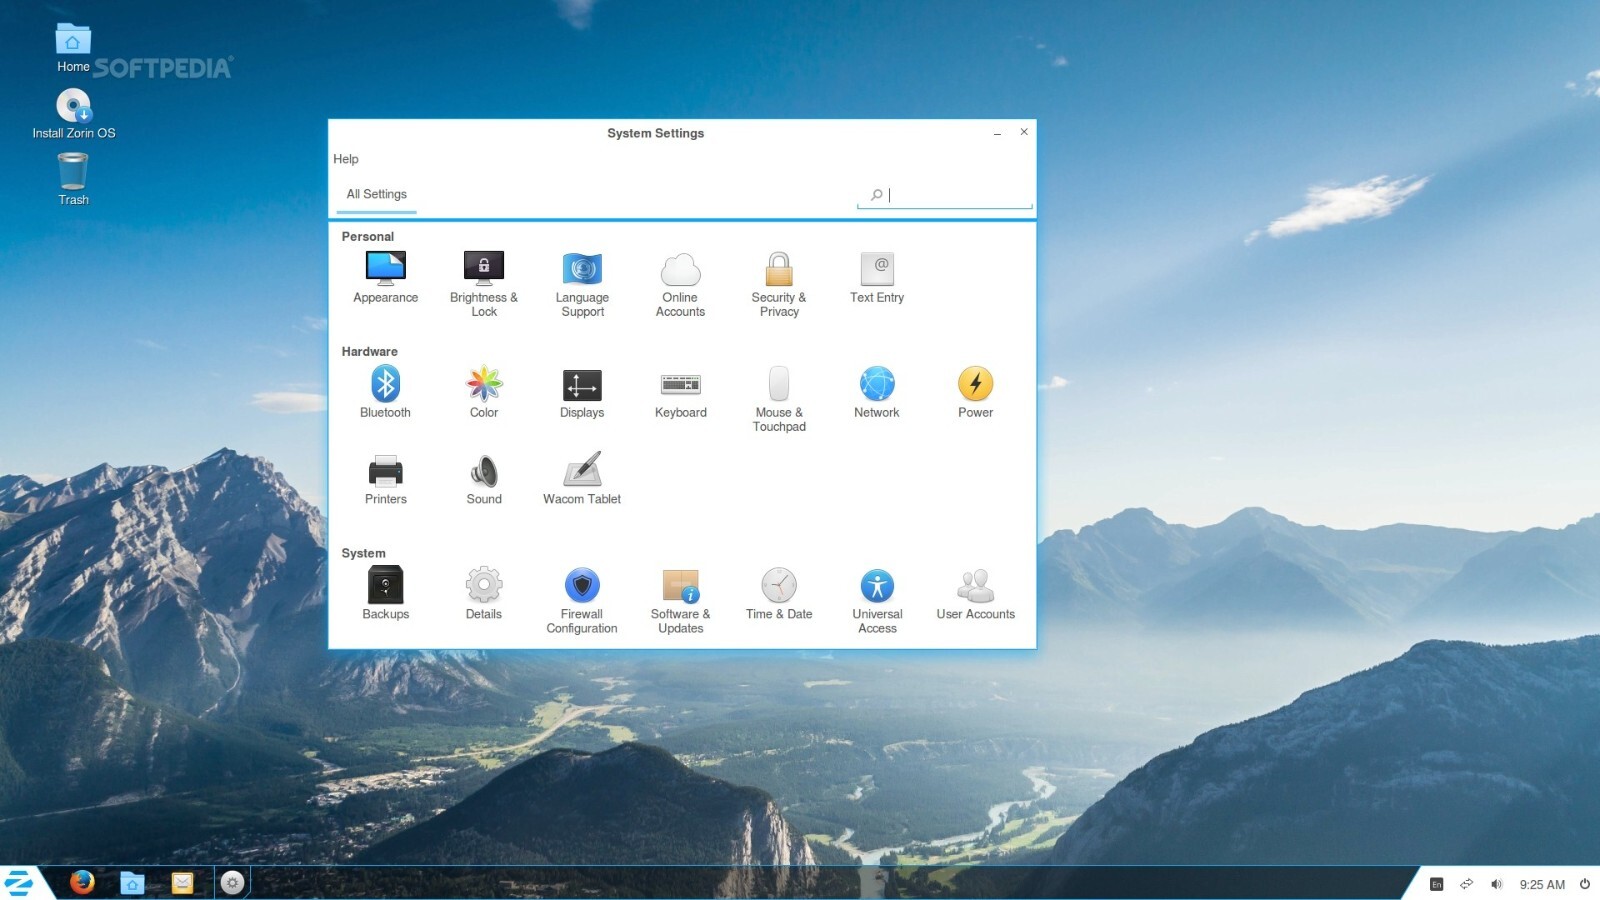1600x900 pixels.
Task: Open Appearance settings
Action: 385,277
